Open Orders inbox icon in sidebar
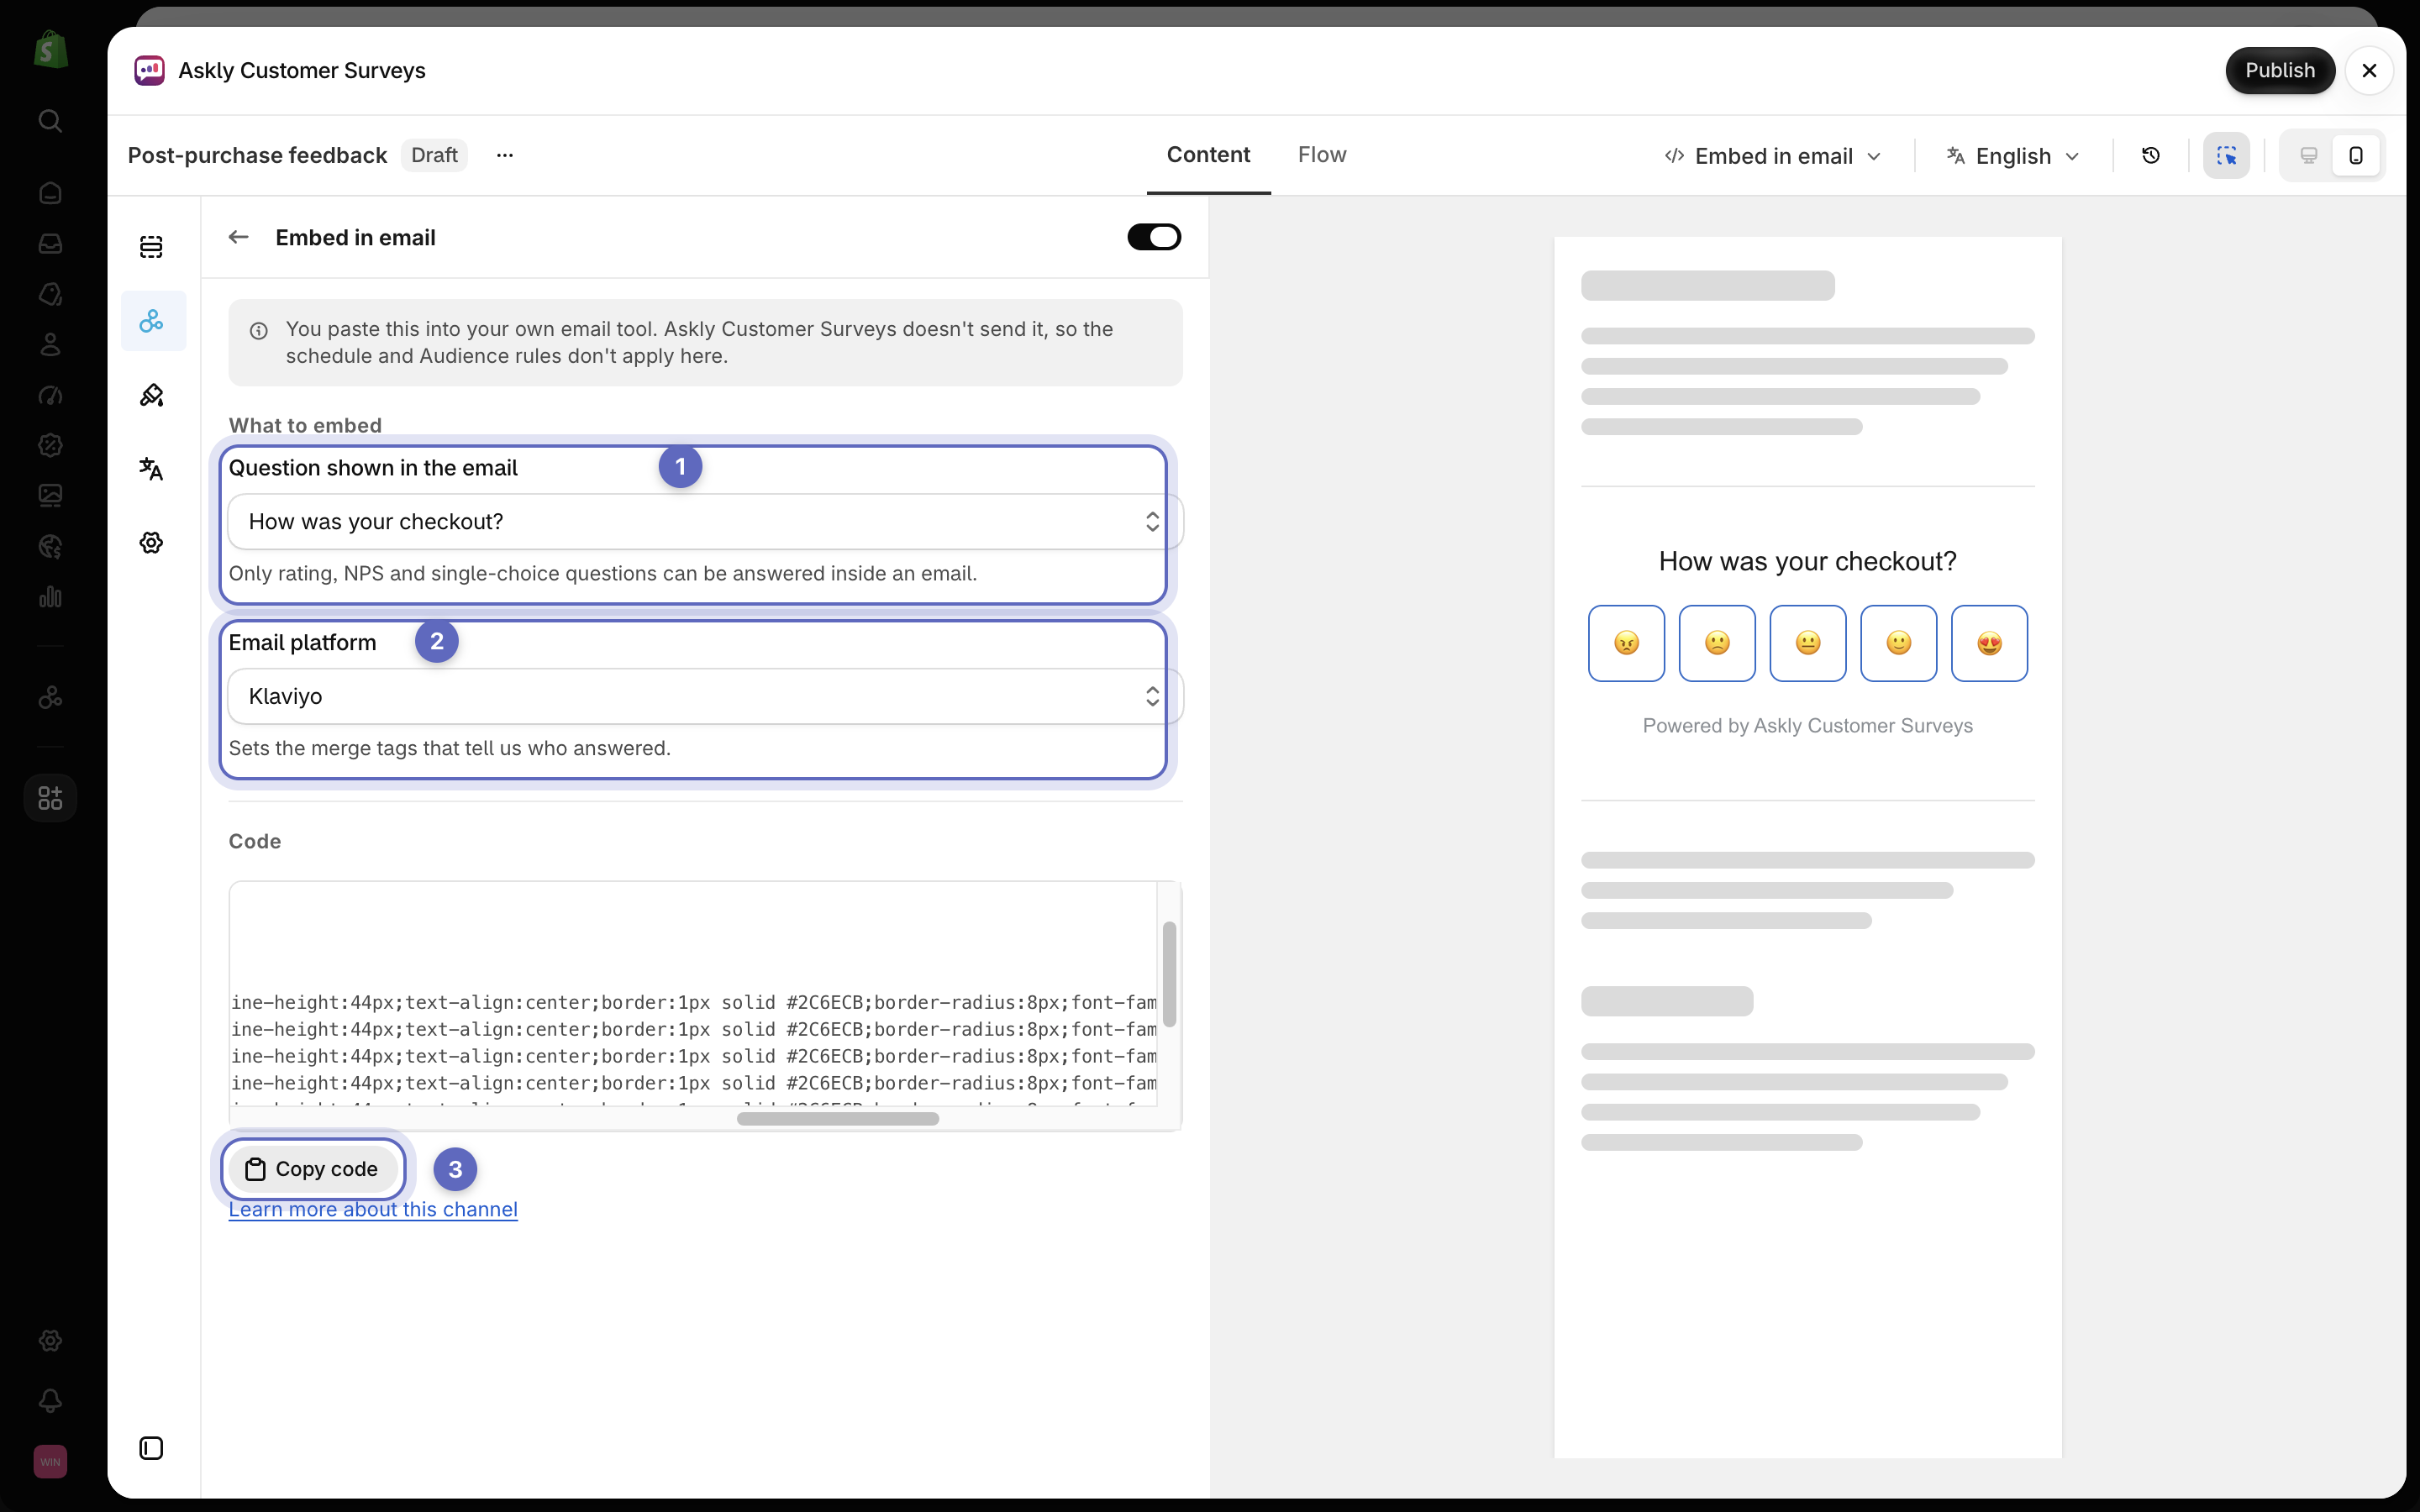 click(50, 244)
